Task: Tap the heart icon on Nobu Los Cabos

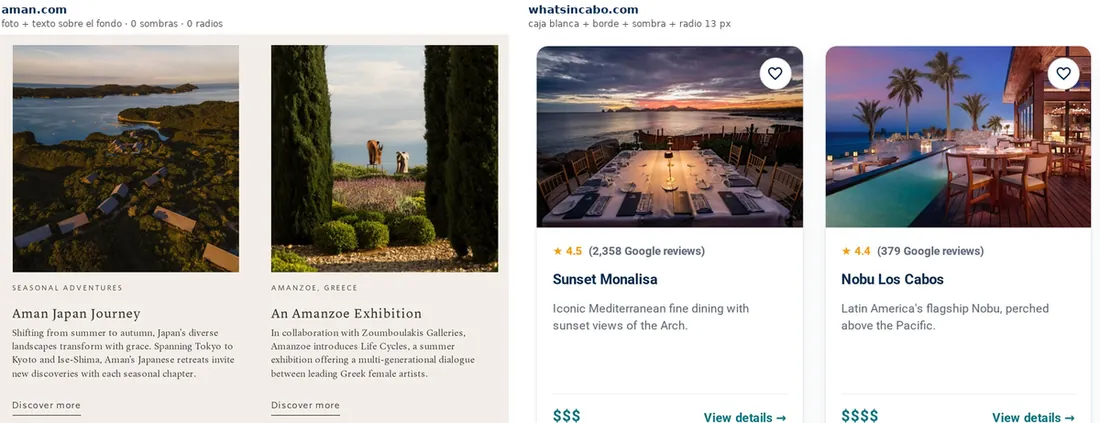Action: click(x=1064, y=74)
